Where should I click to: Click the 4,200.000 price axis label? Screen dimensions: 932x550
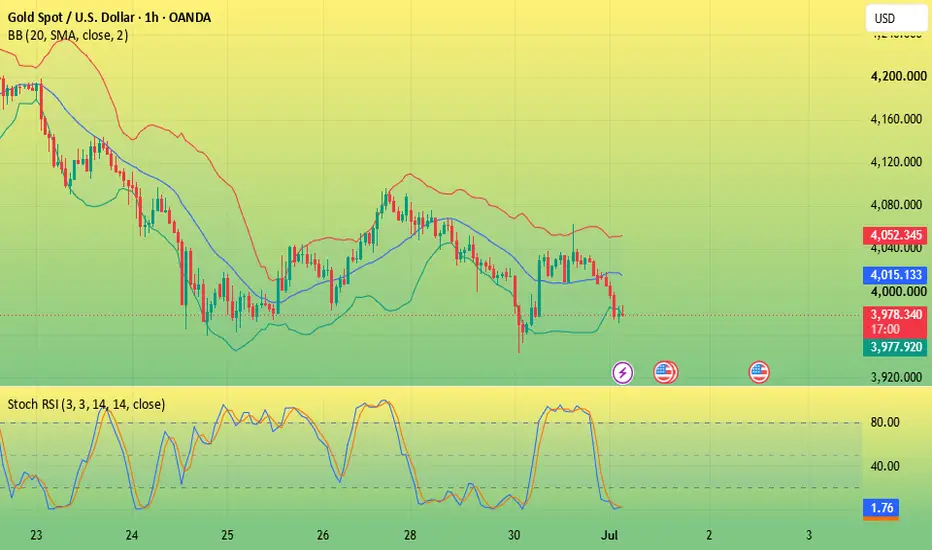point(898,76)
